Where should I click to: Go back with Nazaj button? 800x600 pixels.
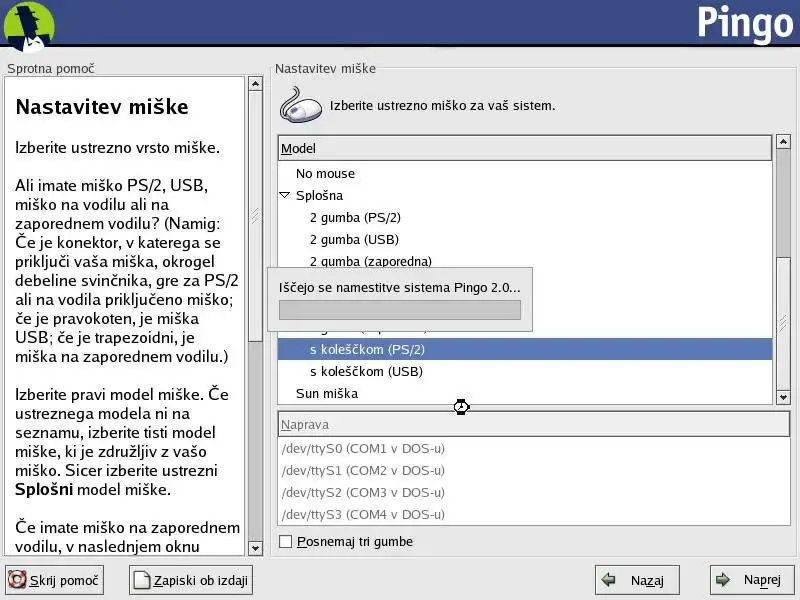(637, 580)
